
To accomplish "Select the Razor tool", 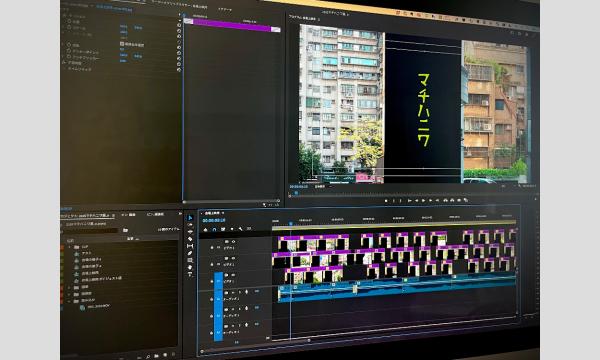I will (190, 239).
